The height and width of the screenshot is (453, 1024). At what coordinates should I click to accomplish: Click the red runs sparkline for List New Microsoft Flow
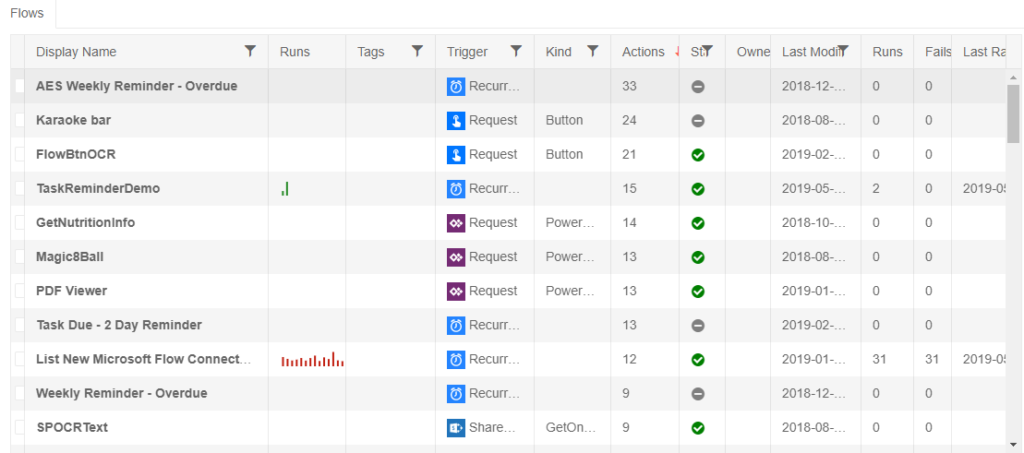pos(312,359)
